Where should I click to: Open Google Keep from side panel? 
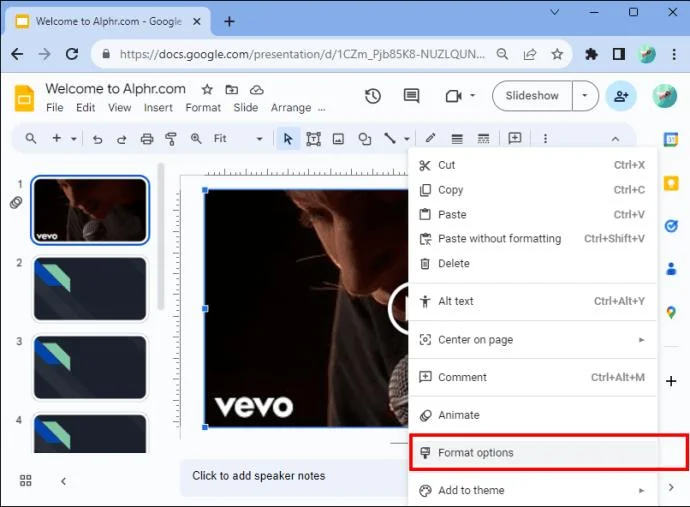tap(671, 184)
